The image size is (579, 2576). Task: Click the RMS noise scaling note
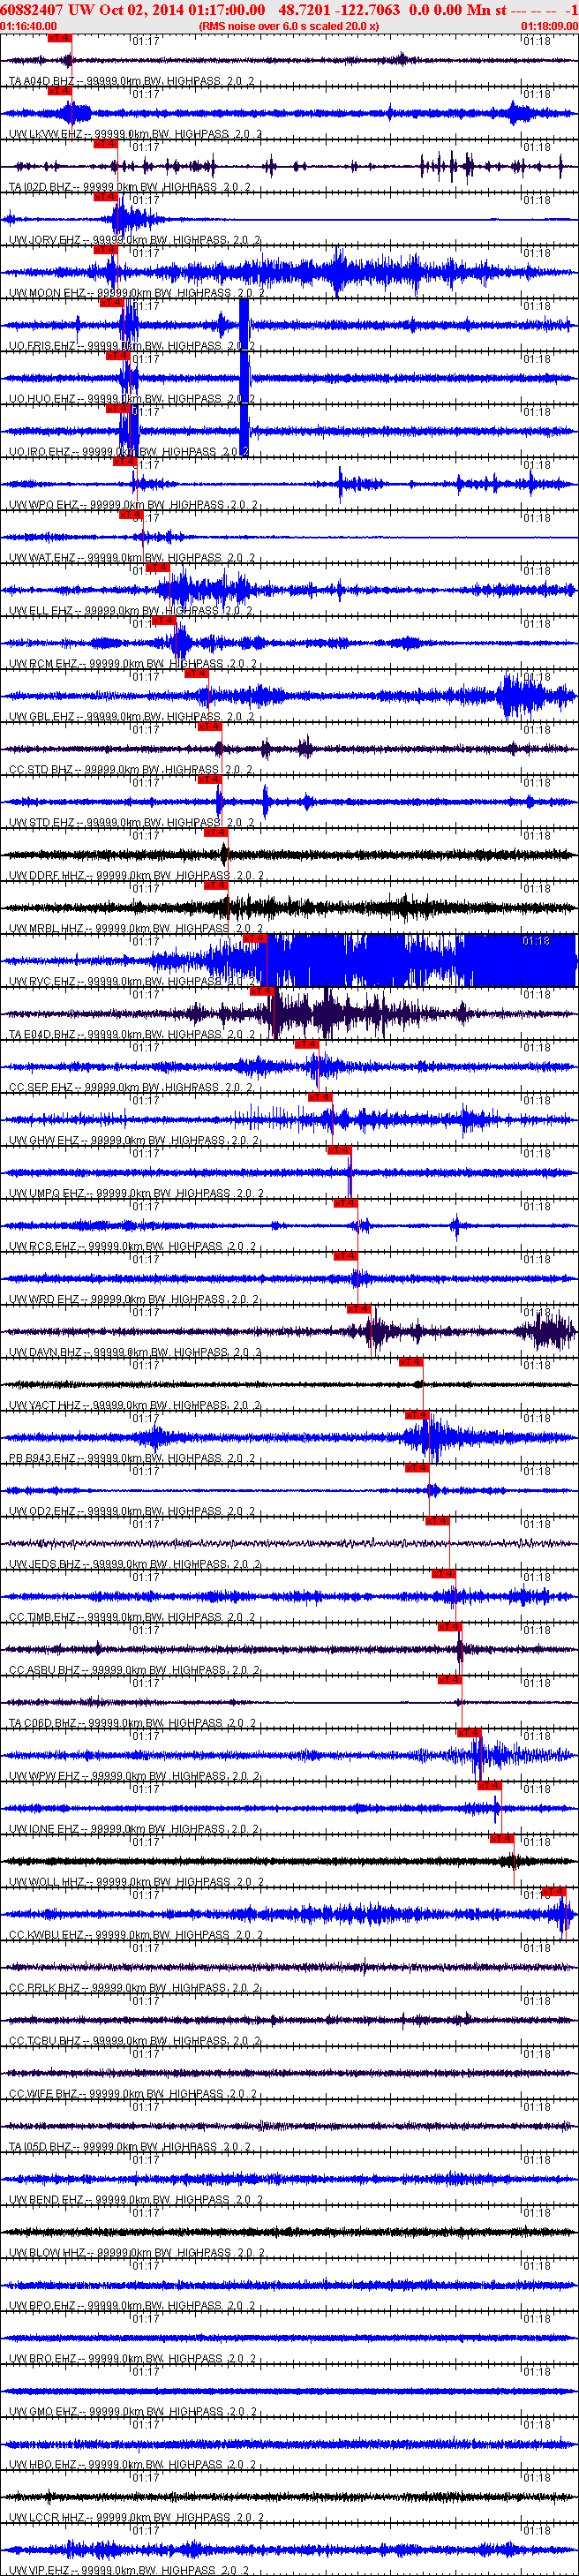coord(289,26)
